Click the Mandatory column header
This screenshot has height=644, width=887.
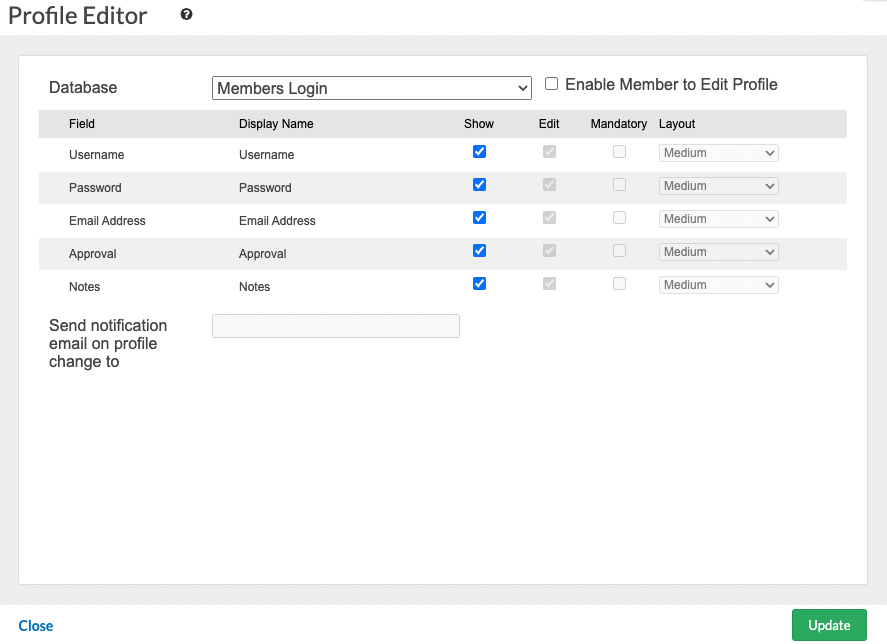click(x=619, y=123)
